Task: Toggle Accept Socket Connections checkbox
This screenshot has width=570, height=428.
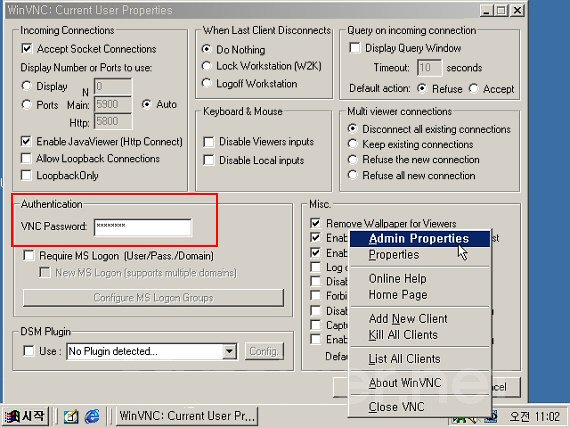Action: pyautogui.click(x=27, y=49)
